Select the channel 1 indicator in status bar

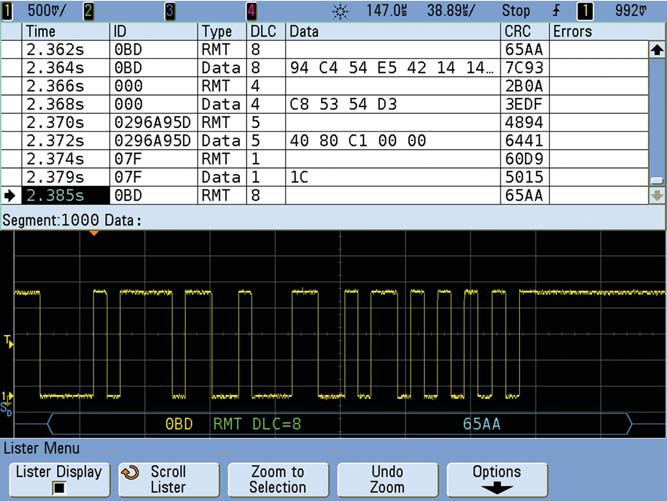9,11
